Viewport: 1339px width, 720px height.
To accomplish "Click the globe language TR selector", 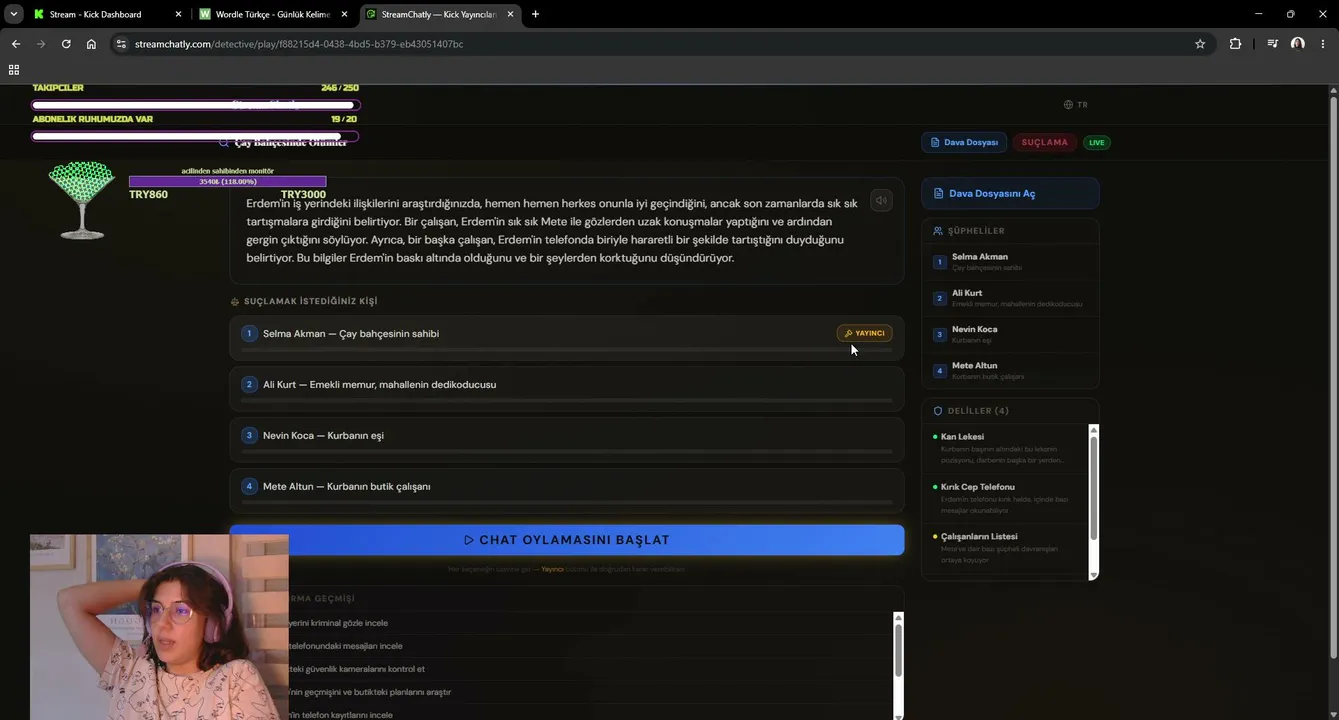I will 1076,104.
